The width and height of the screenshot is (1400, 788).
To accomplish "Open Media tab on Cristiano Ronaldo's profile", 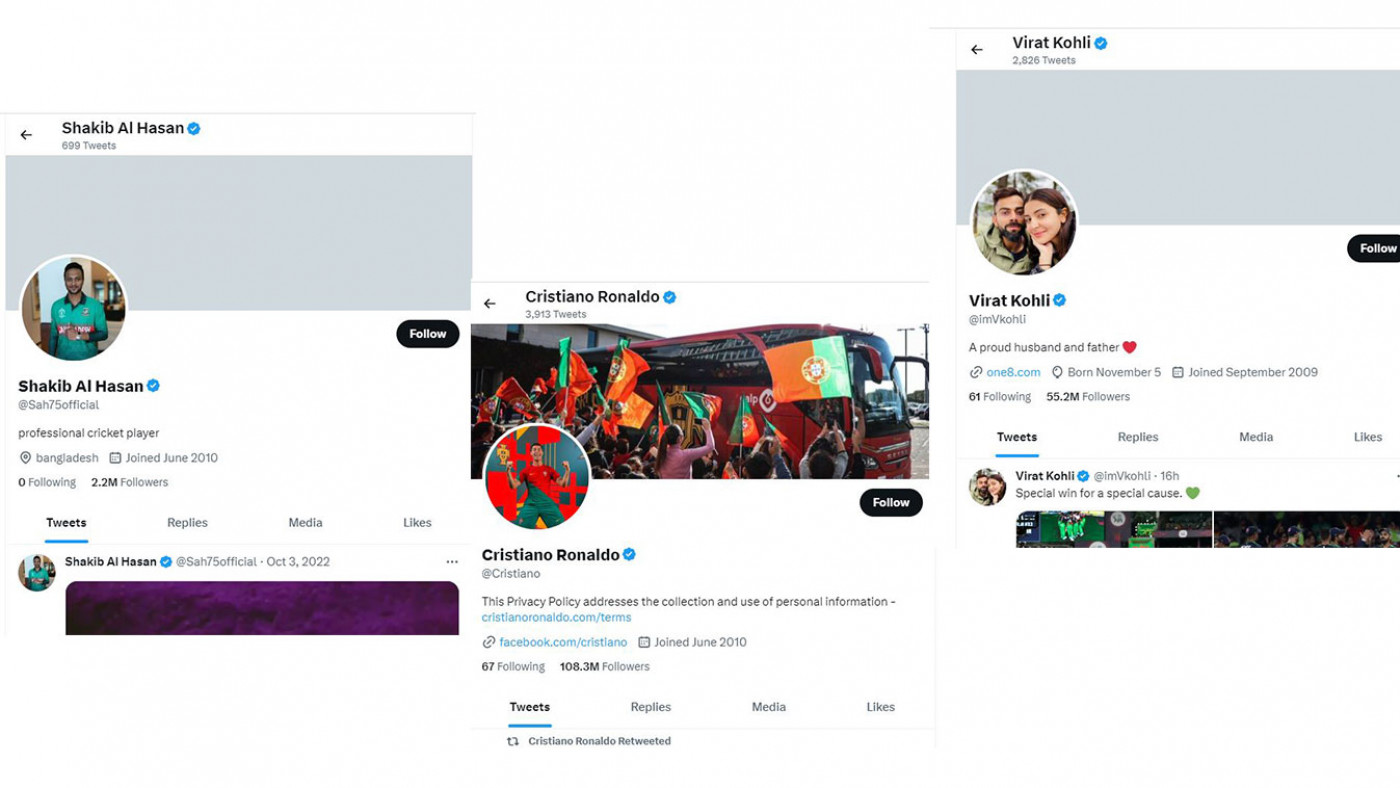I will pyautogui.click(x=769, y=707).
